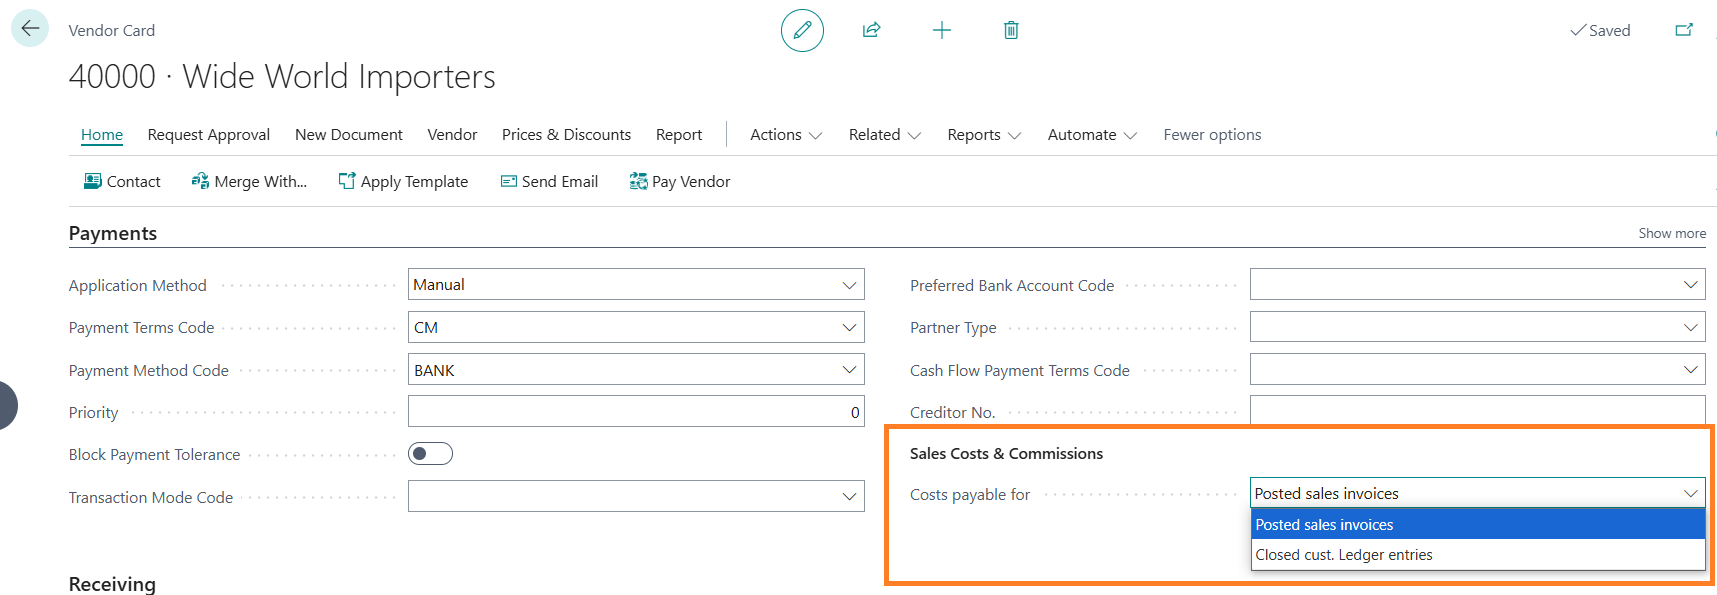Open the Payment Method Code dropdown

[x=849, y=370]
